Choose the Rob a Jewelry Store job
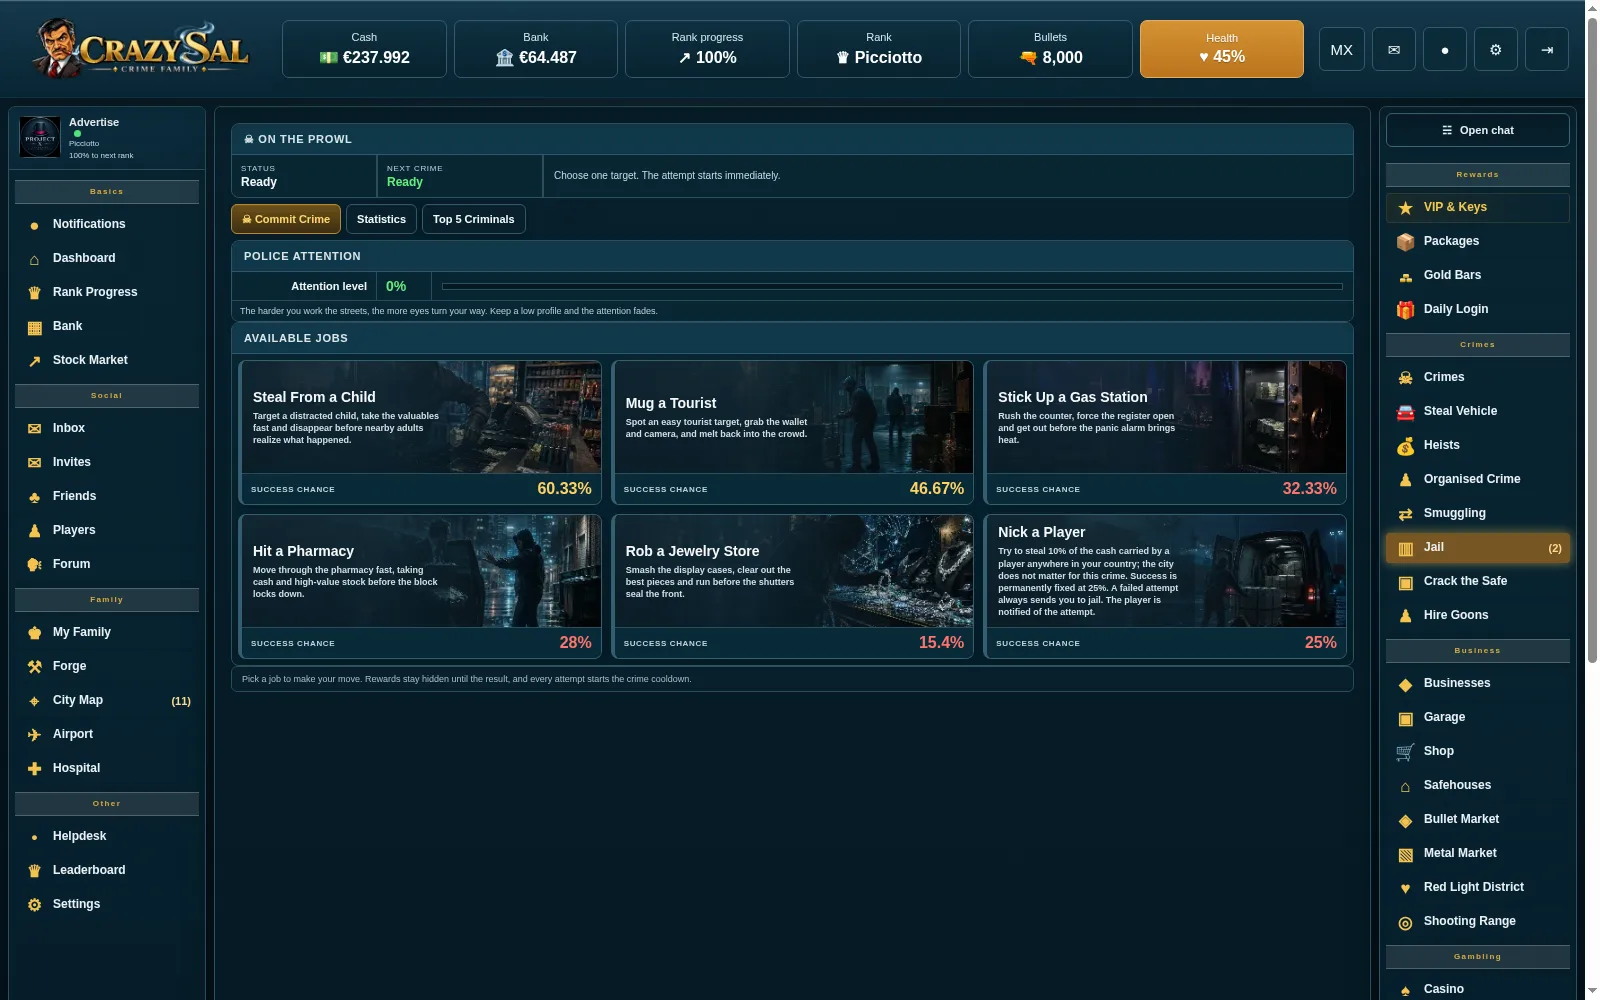 [x=792, y=586]
